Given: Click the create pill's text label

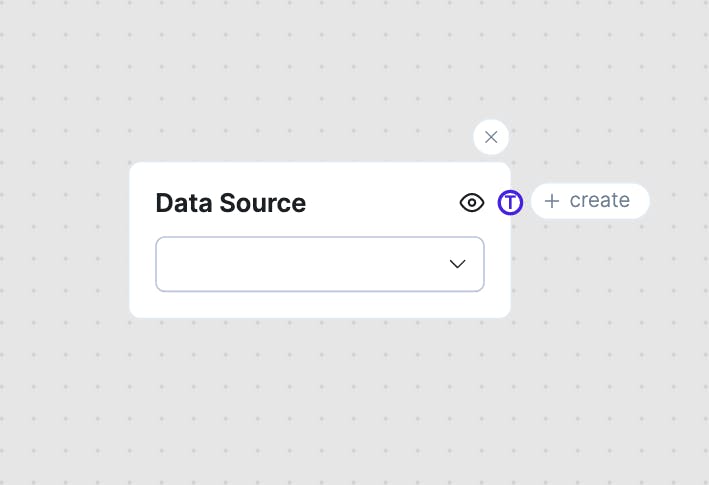Looking at the screenshot, I should pos(600,200).
